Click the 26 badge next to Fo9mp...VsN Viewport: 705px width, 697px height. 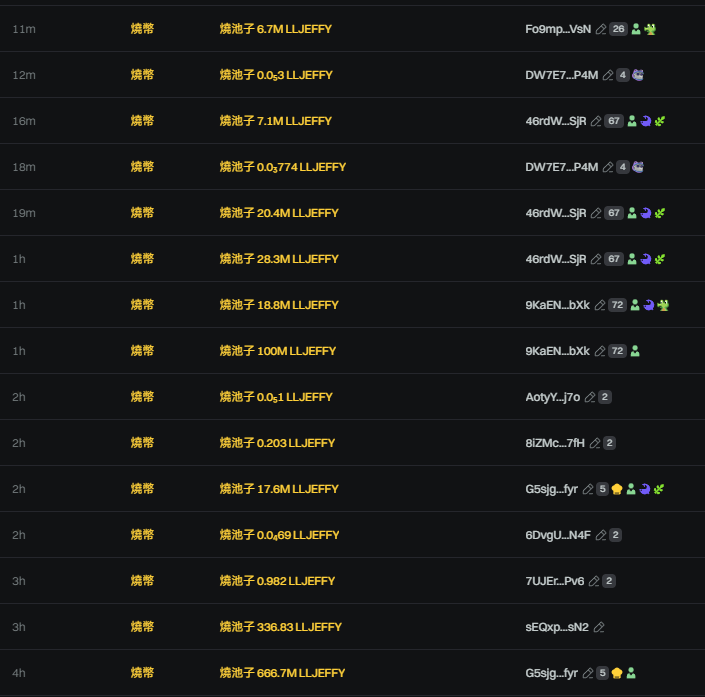[x=618, y=29]
